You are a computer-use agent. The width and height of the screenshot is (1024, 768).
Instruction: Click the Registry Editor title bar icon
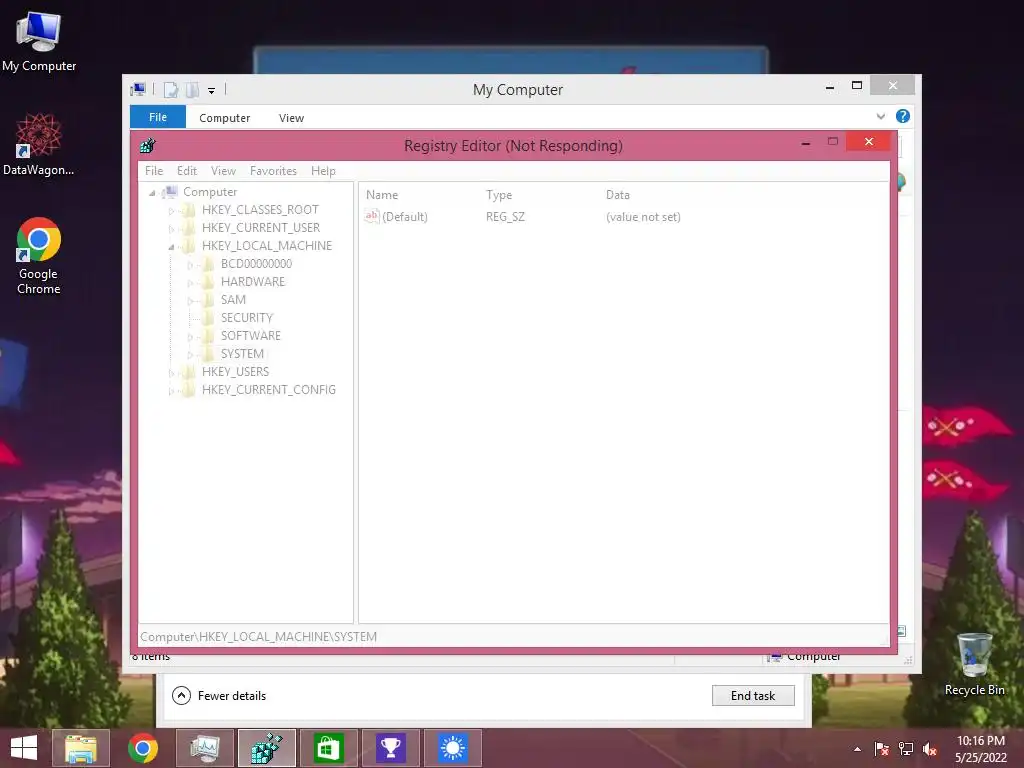pyautogui.click(x=148, y=145)
